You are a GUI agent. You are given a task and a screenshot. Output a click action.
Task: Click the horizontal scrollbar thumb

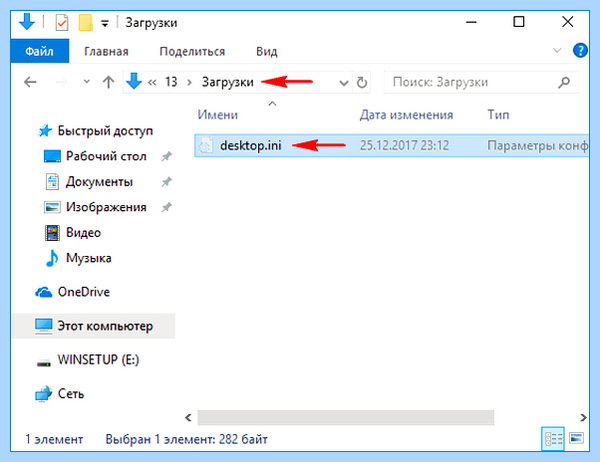(346, 418)
